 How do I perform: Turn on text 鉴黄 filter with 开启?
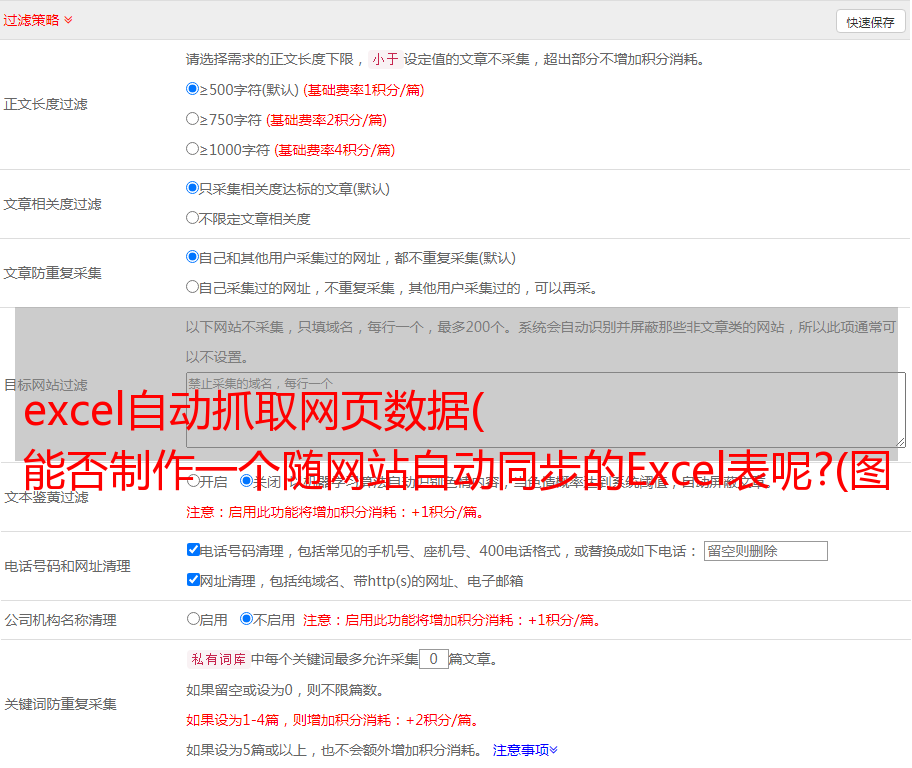click(x=193, y=481)
